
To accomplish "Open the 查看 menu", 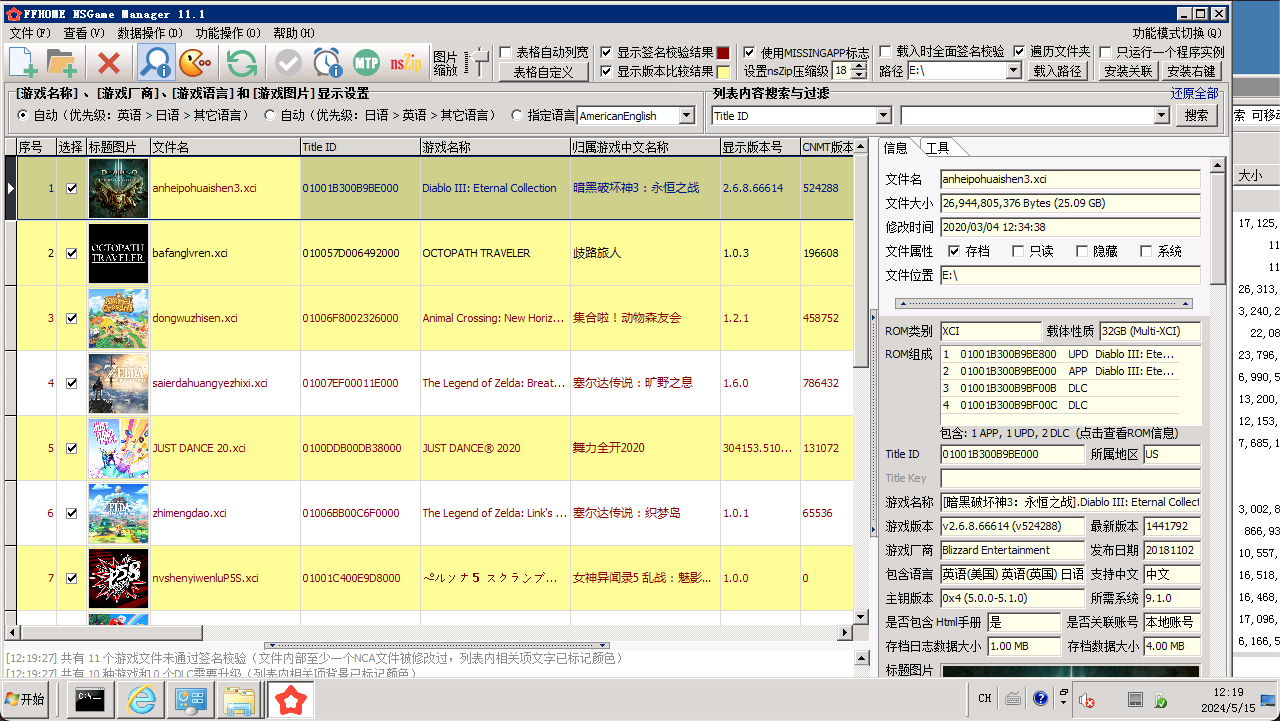I will point(84,33).
